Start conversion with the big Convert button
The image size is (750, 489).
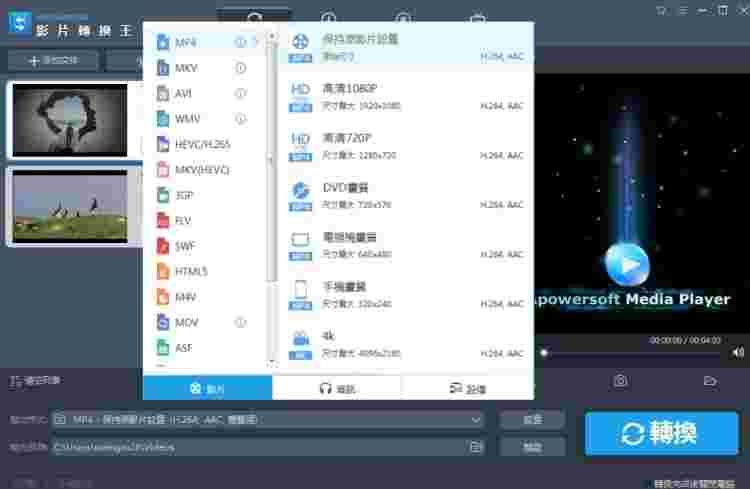click(661, 433)
